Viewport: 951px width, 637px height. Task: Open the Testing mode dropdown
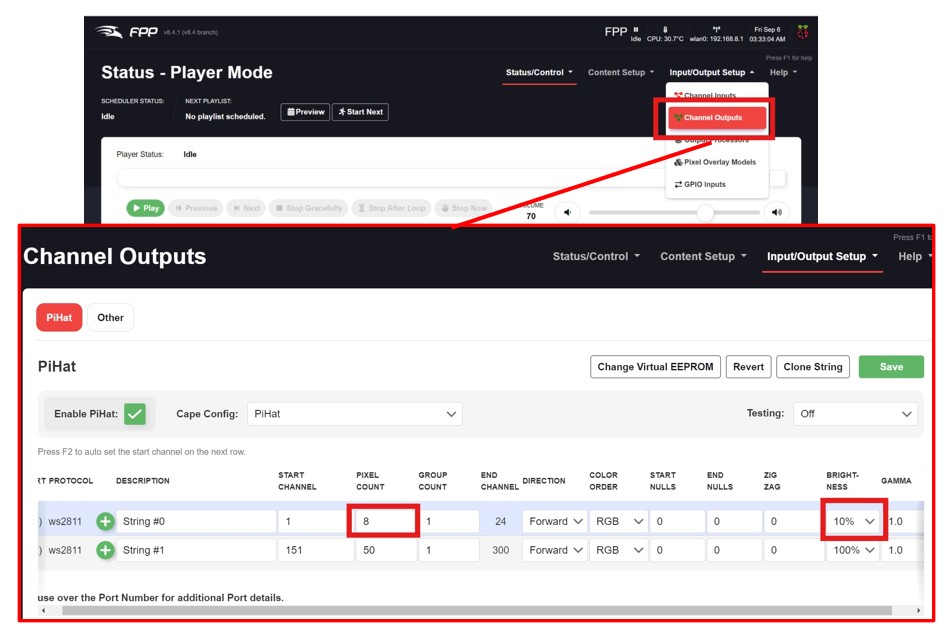(x=855, y=413)
